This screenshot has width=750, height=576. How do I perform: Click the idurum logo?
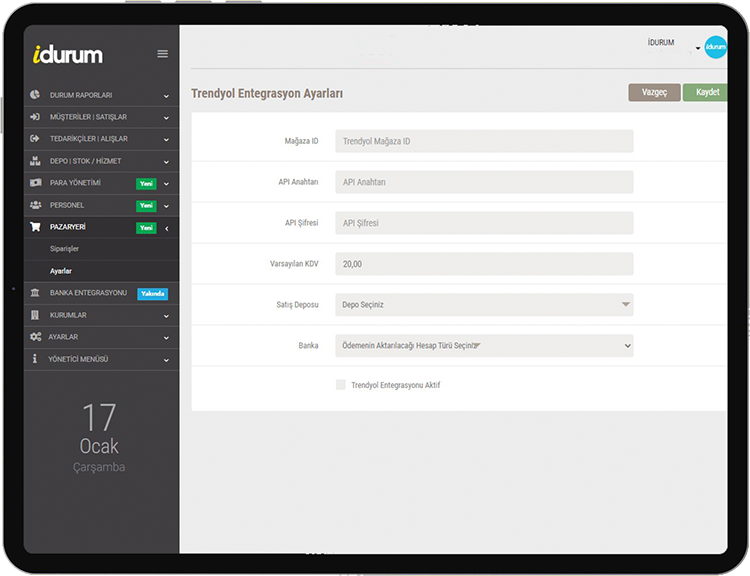click(x=67, y=55)
